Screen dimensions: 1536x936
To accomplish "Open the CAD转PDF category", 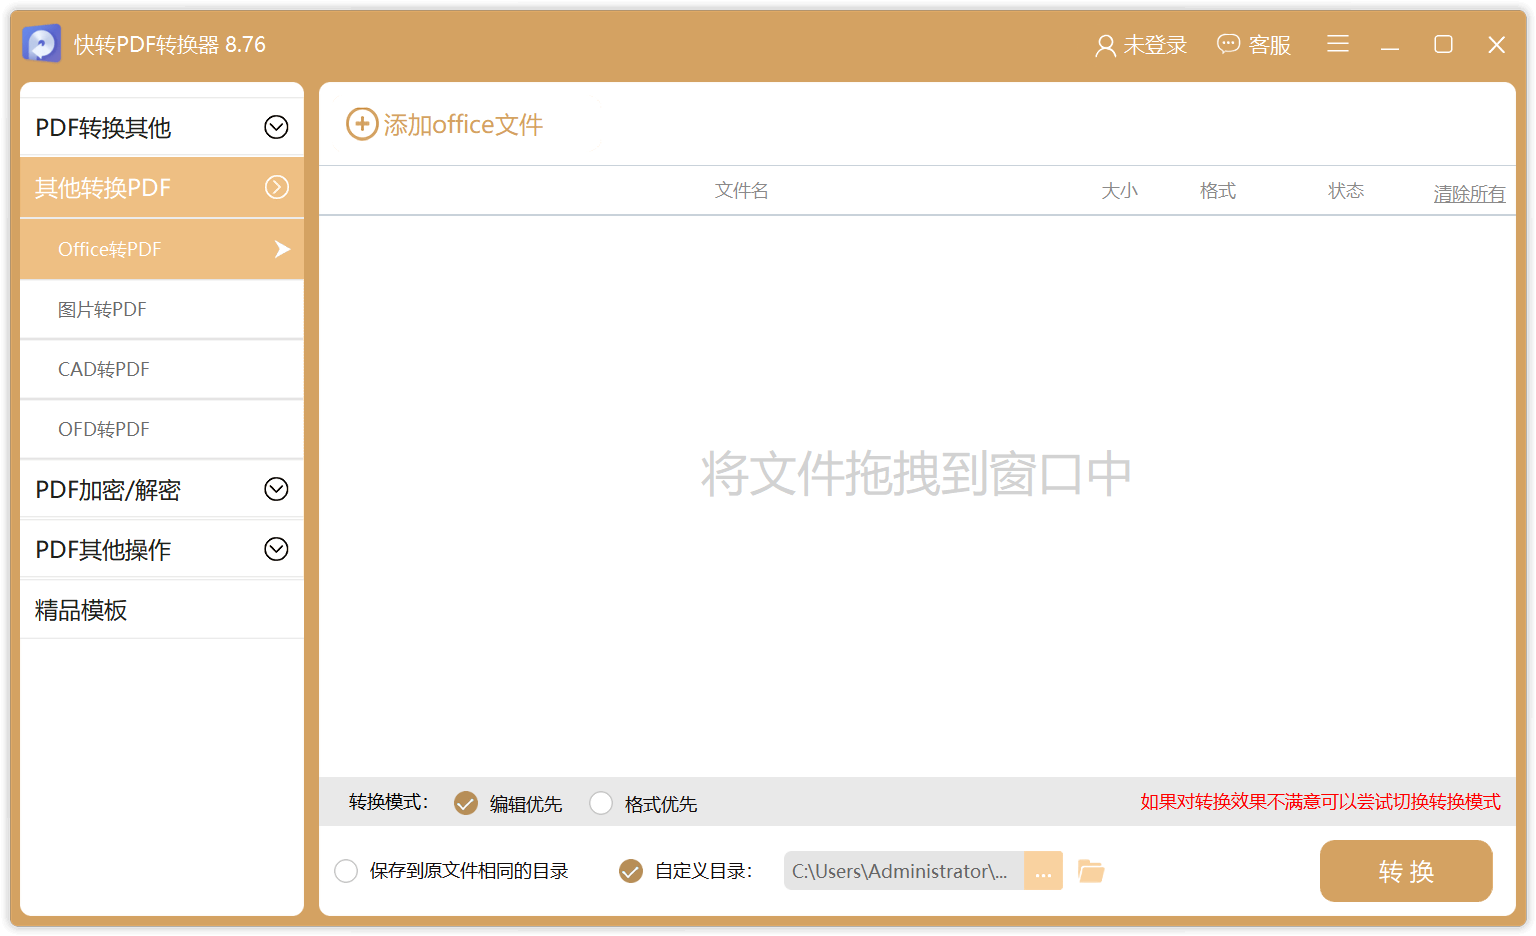I will point(104,369).
